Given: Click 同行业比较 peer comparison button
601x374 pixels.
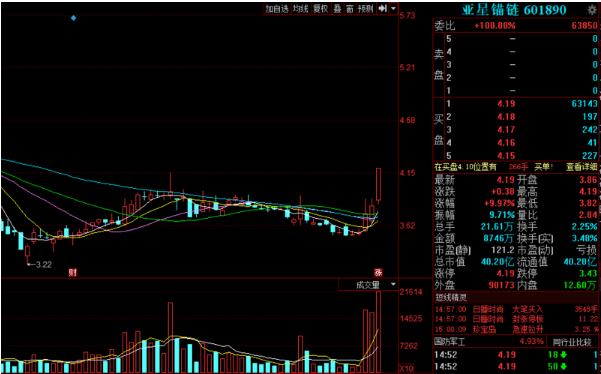Looking at the screenshot, I should [x=573, y=342].
